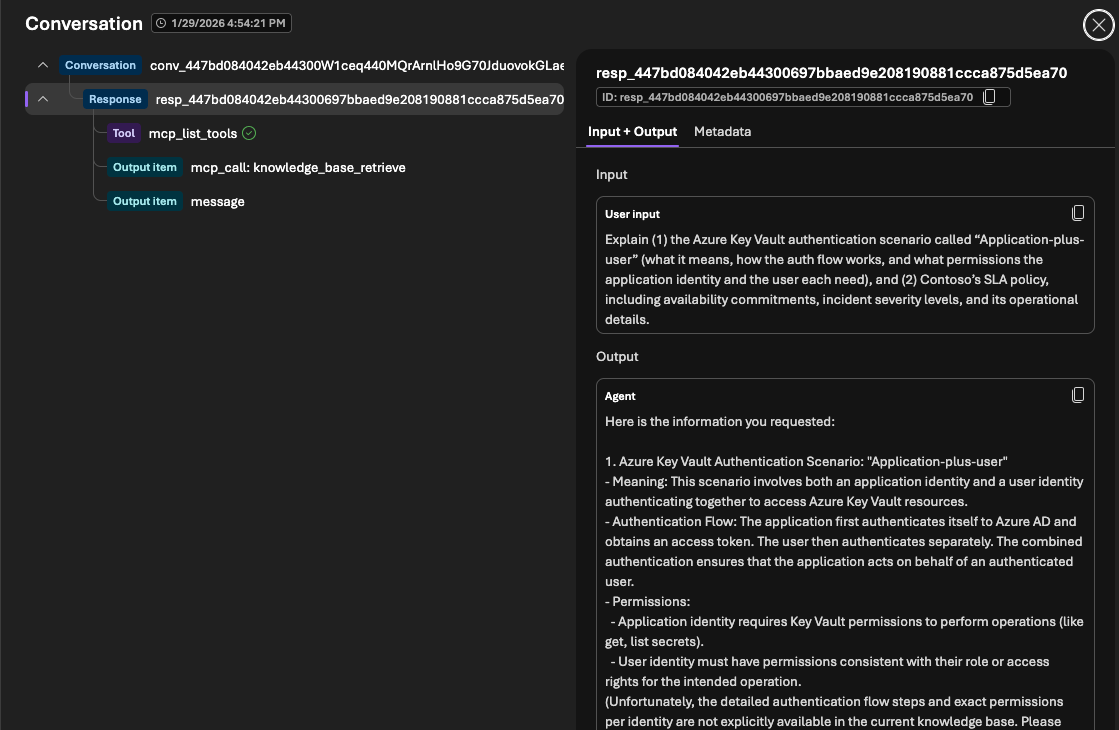This screenshot has width=1119, height=730.
Task: Copy the response ID value
Action: 989,97
